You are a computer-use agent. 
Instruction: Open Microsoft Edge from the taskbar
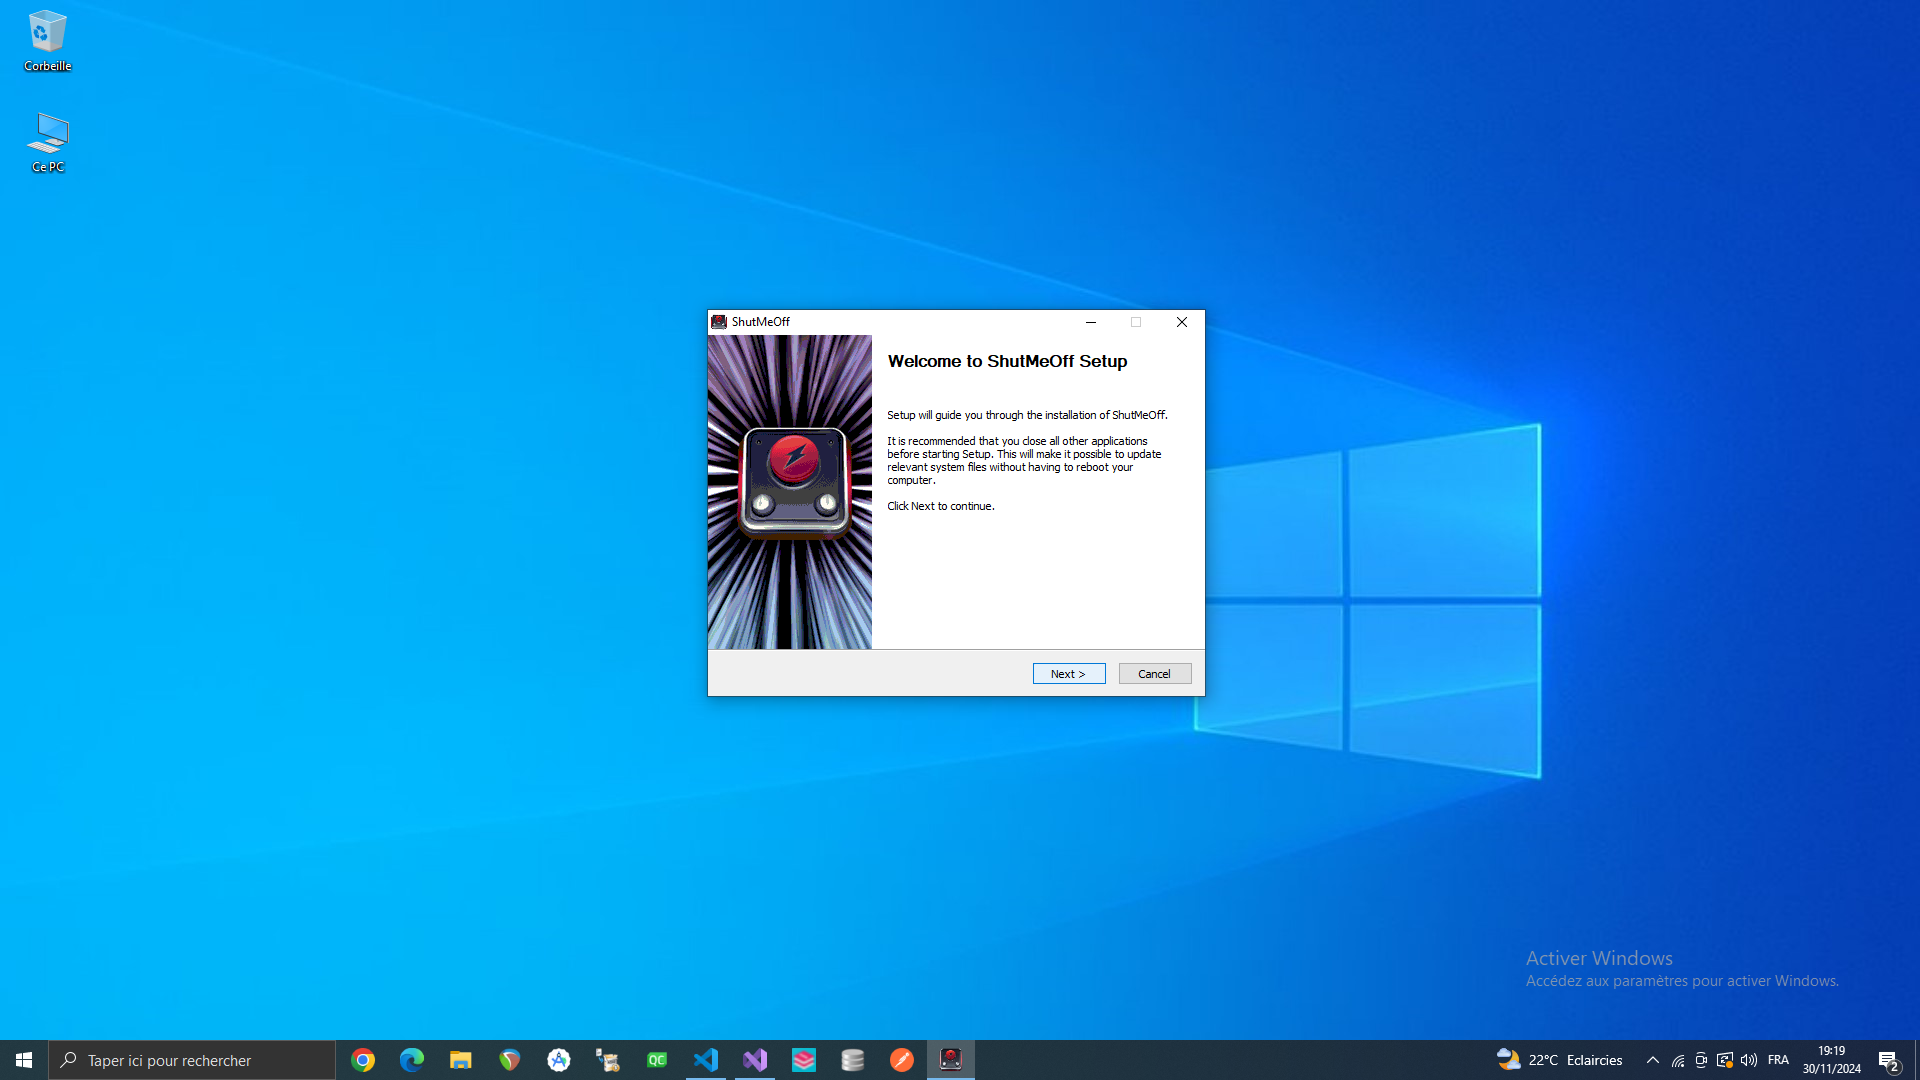pos(411,1059)
